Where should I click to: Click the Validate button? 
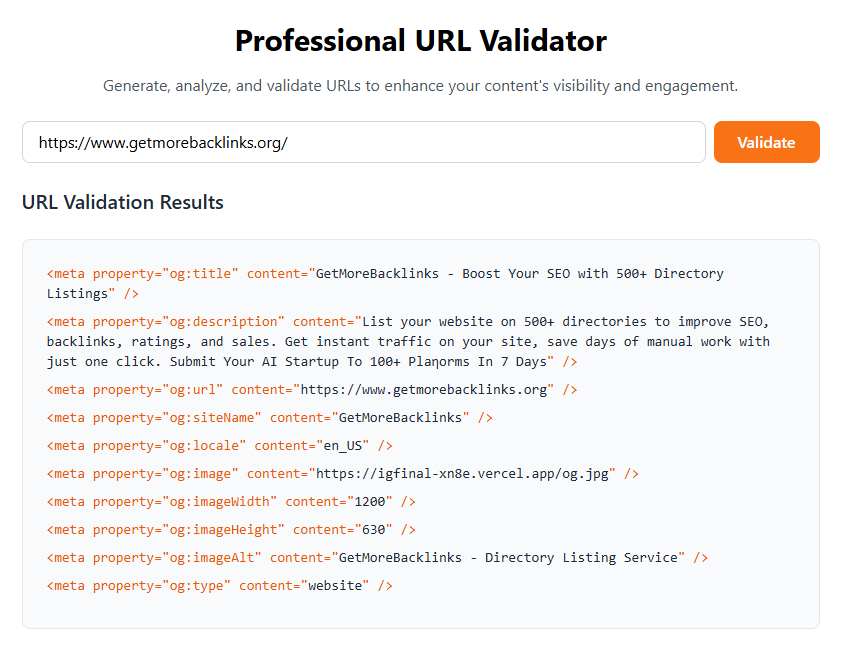(766, 142)
